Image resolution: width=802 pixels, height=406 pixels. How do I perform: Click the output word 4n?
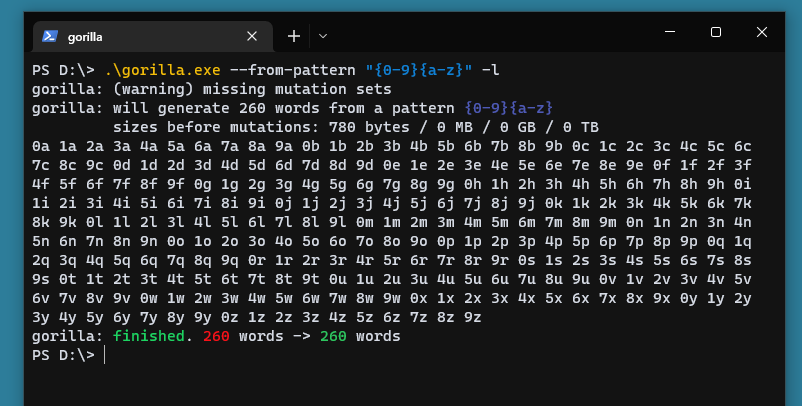pos(743,222)
